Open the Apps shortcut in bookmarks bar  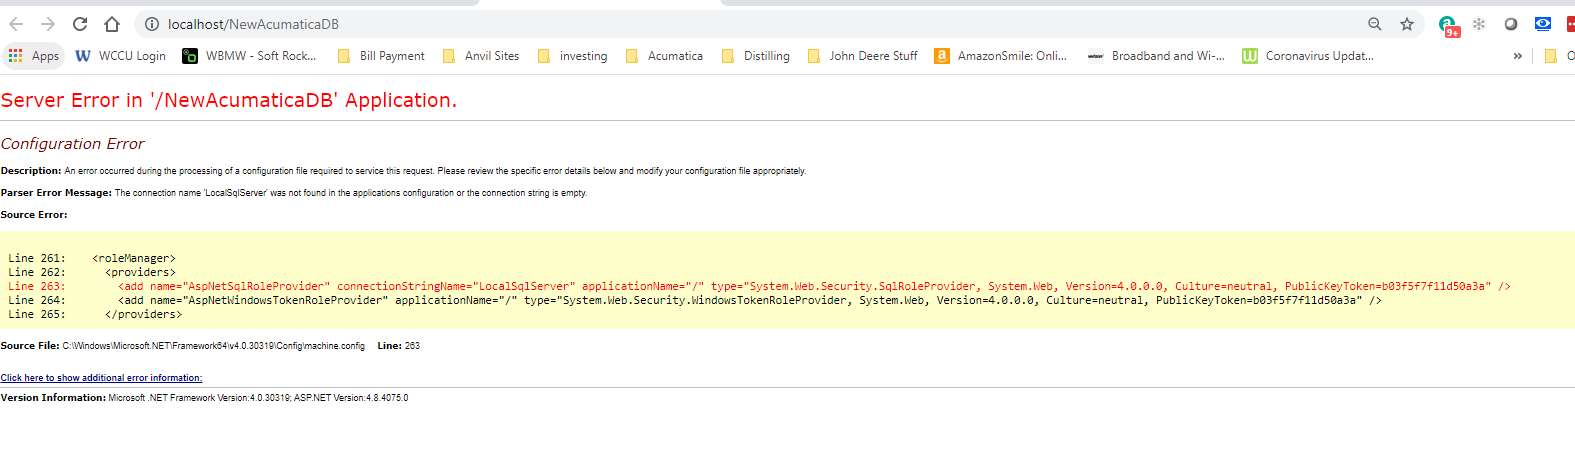34,56
